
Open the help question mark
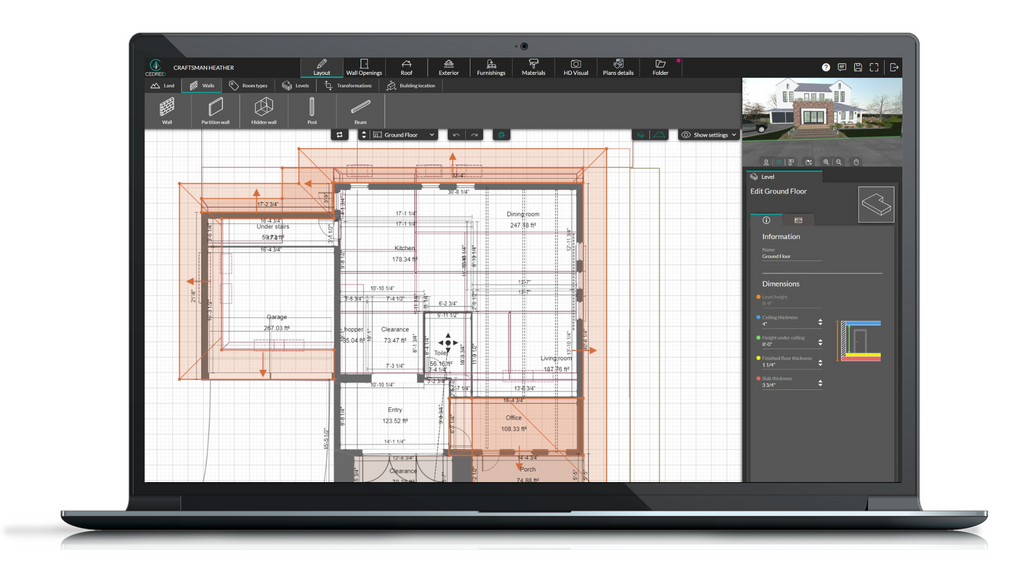(x=826, y=67)
